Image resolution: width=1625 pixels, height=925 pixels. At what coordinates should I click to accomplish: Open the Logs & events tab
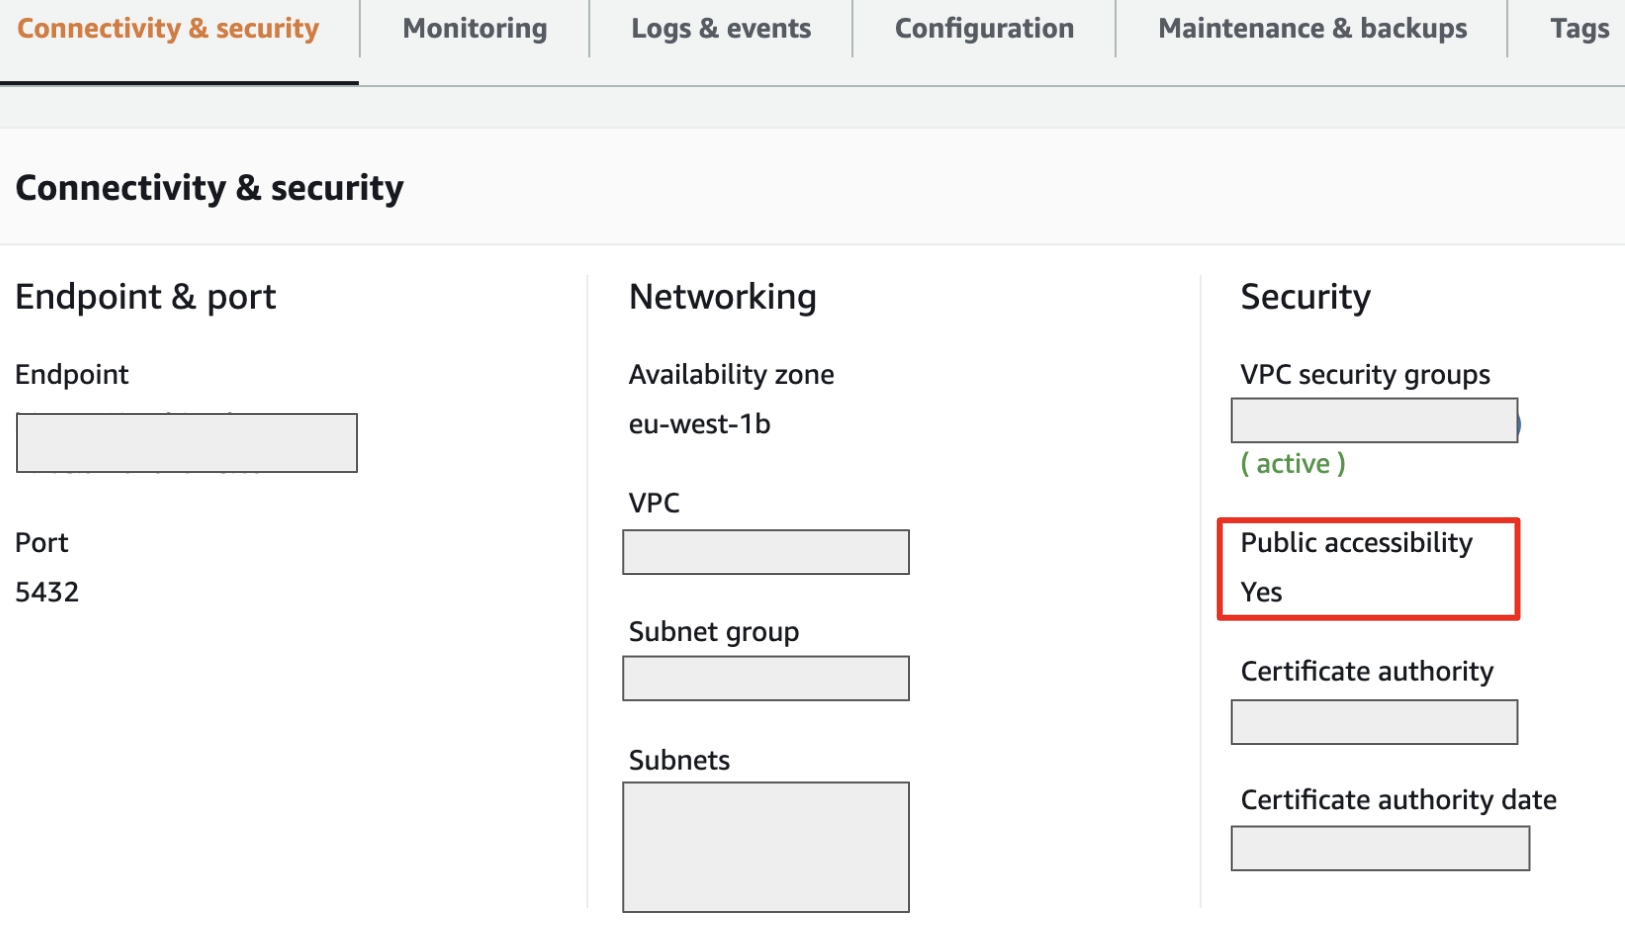[x=721, y=29]
